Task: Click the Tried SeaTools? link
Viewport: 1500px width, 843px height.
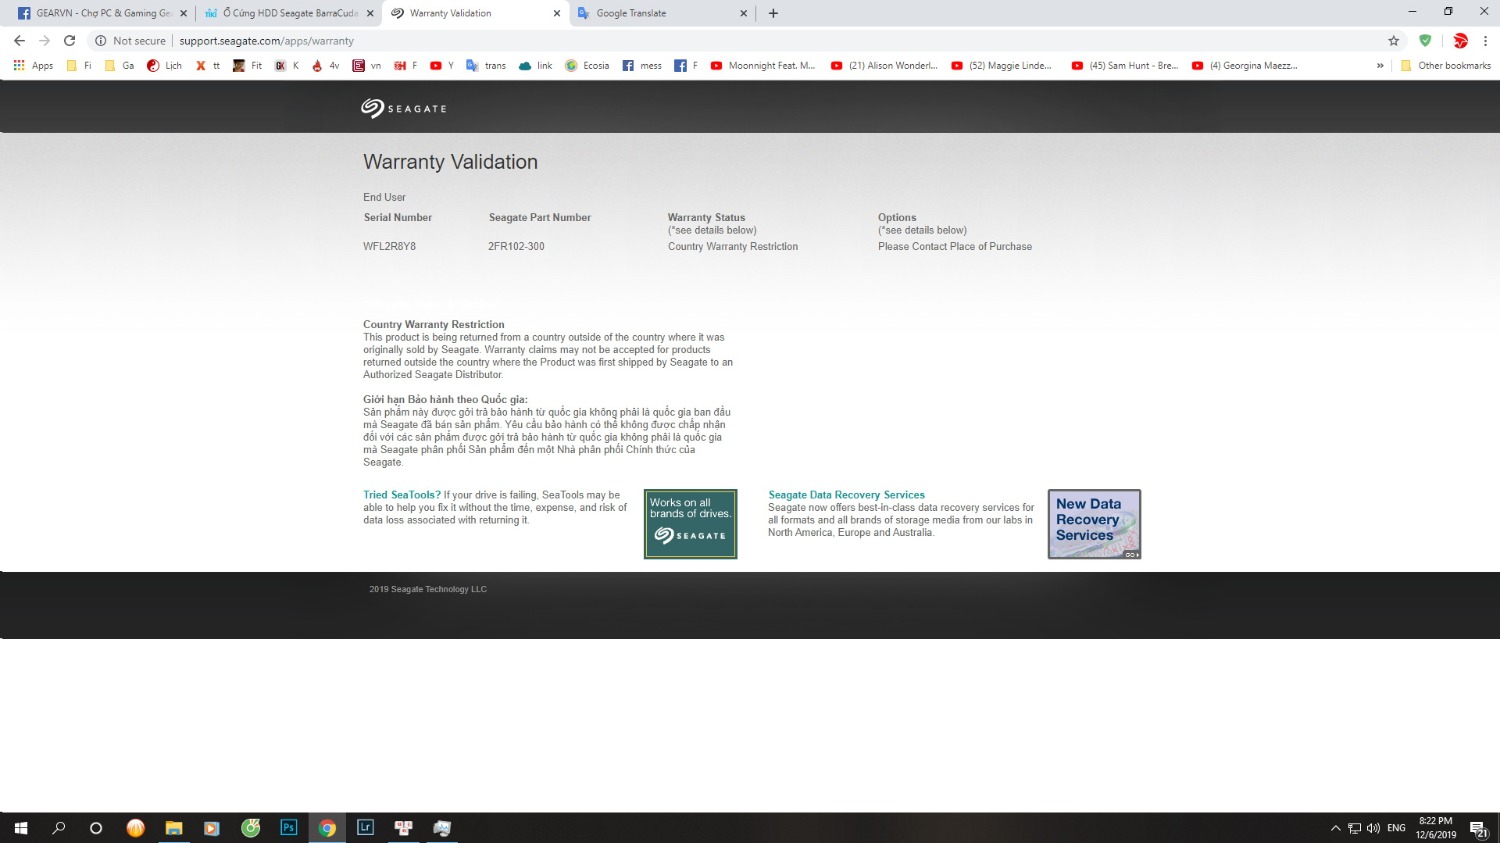Action: 401,495
